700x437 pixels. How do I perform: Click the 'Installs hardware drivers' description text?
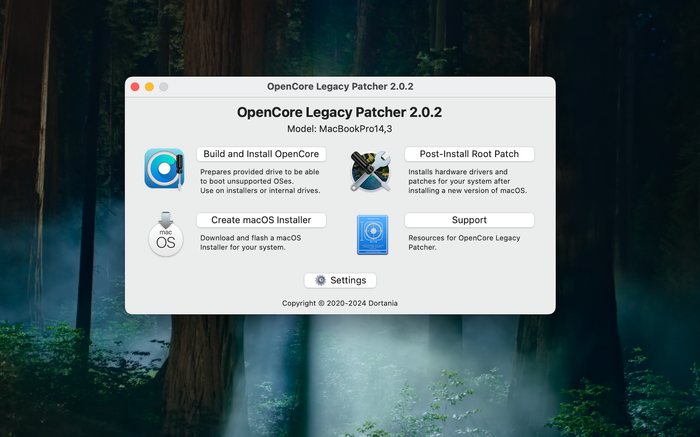coord(467,181)
